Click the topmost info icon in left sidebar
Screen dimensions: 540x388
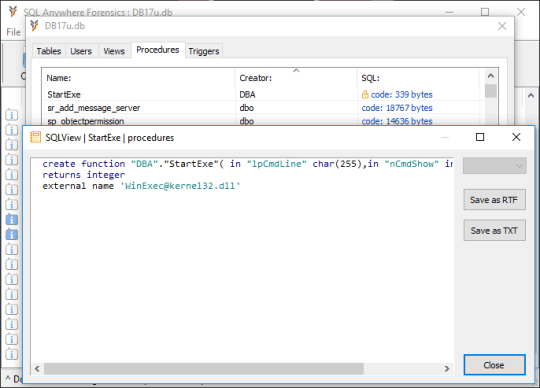click(x=12, y=115)
